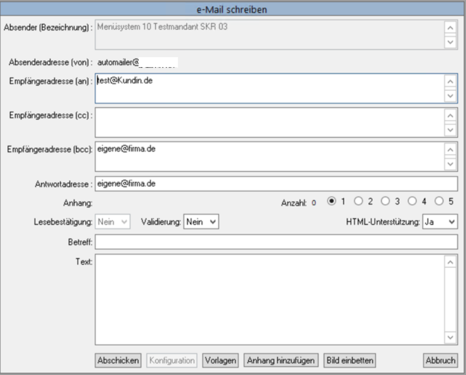Click the Empfängeradresse (cc) field
Image resolution: width=466 pixels, height=375 pixels.
270,122
